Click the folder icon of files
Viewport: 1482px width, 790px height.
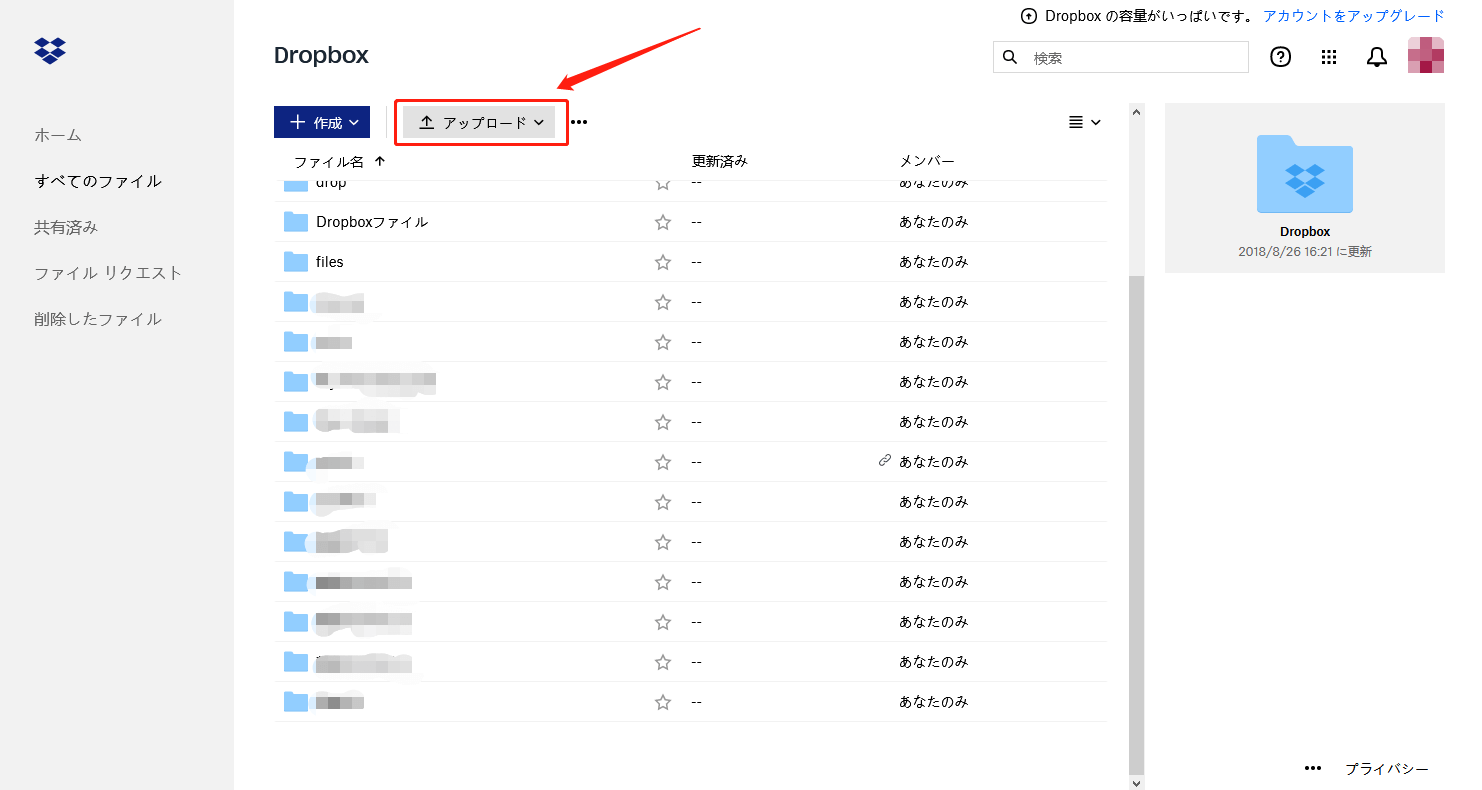pos(296,261)
